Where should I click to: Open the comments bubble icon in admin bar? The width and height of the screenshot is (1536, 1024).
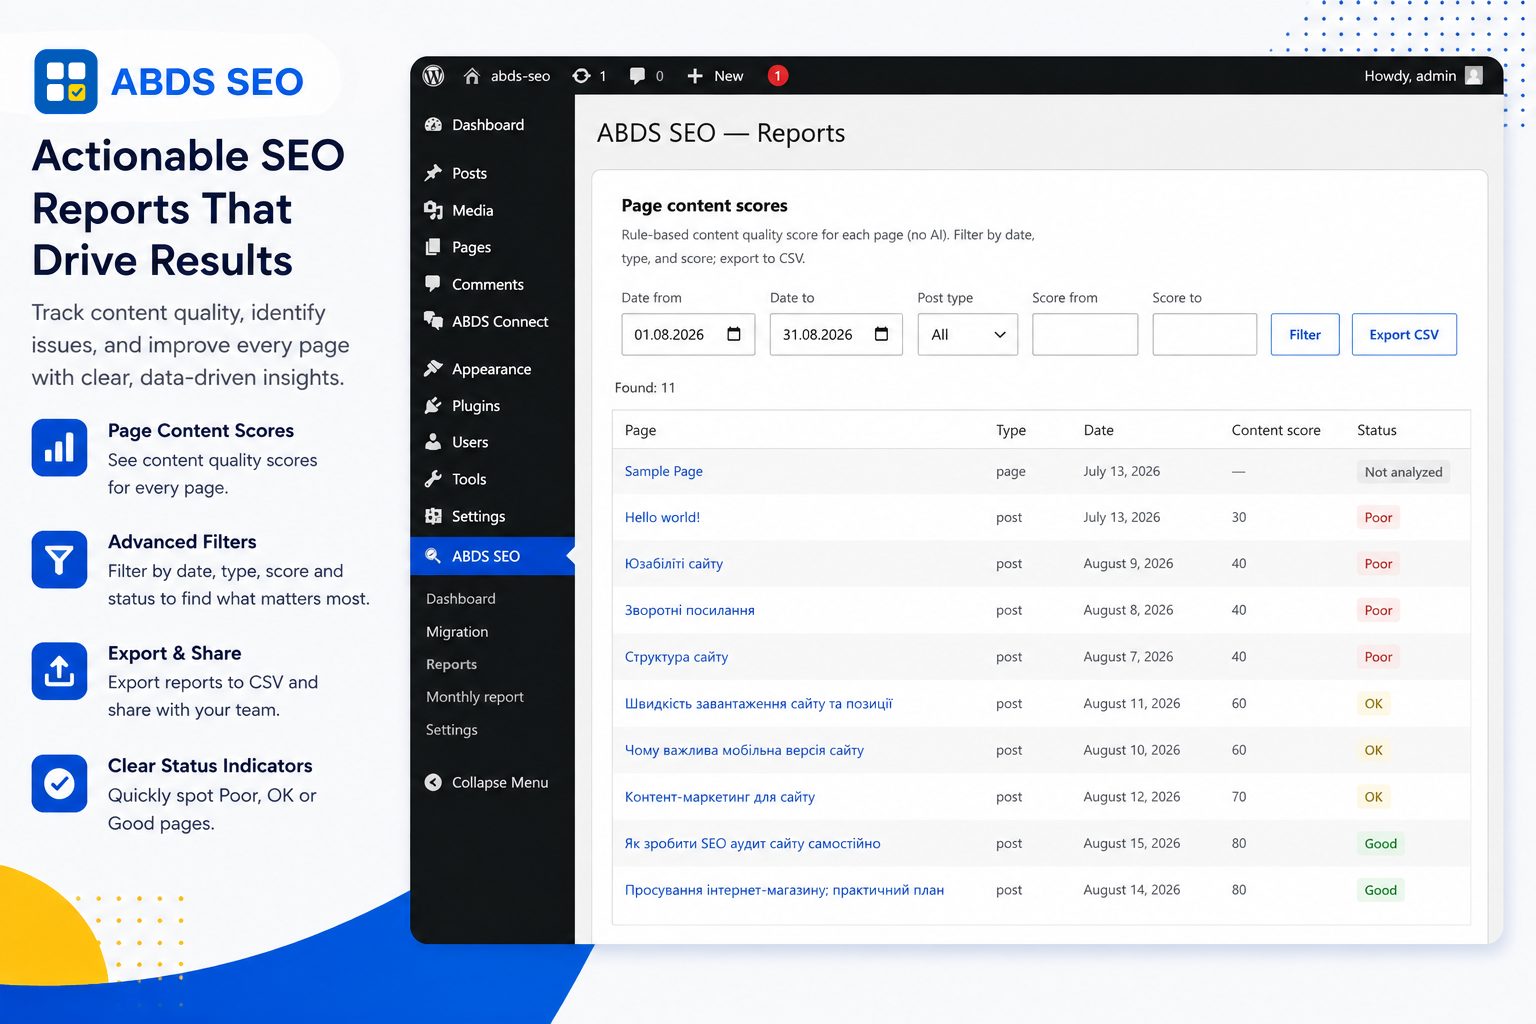[x=637, y=76]
